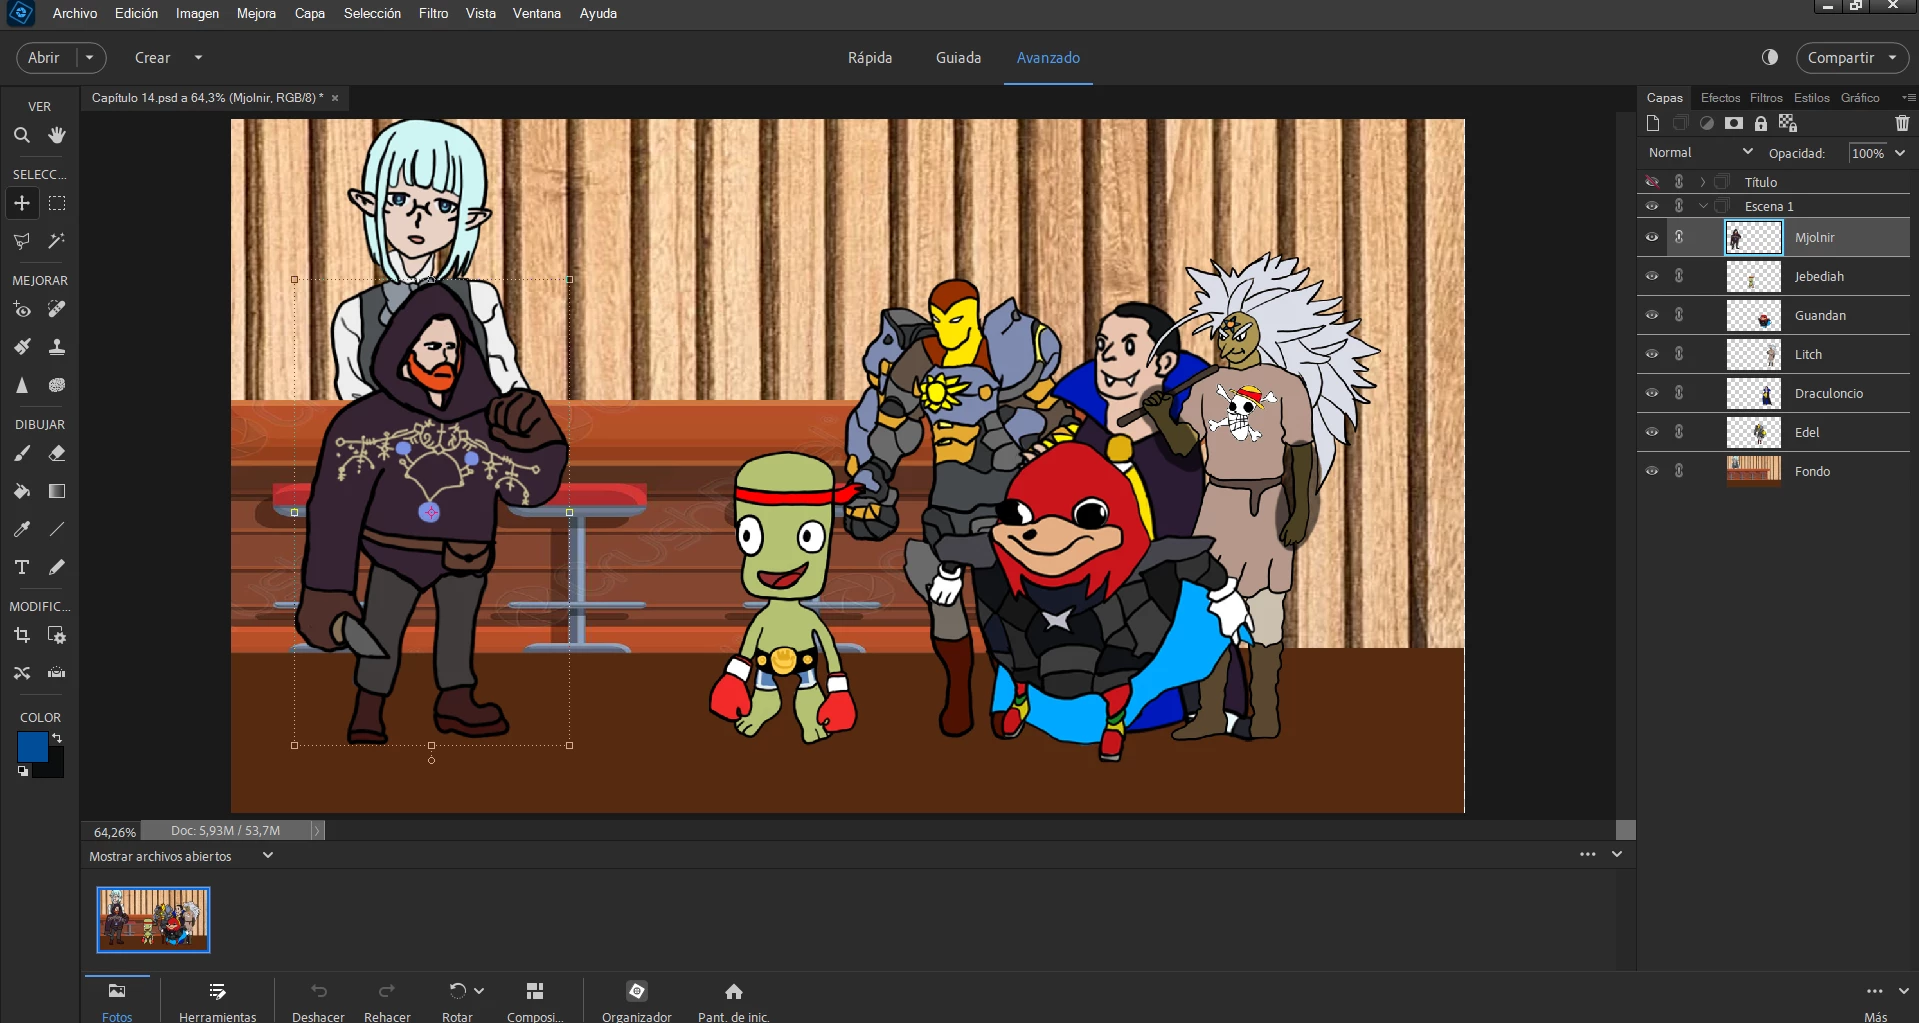Open the Opacidad percentage dropdown
This screenshot has width=1919, height=1023.
(1899, 153)
